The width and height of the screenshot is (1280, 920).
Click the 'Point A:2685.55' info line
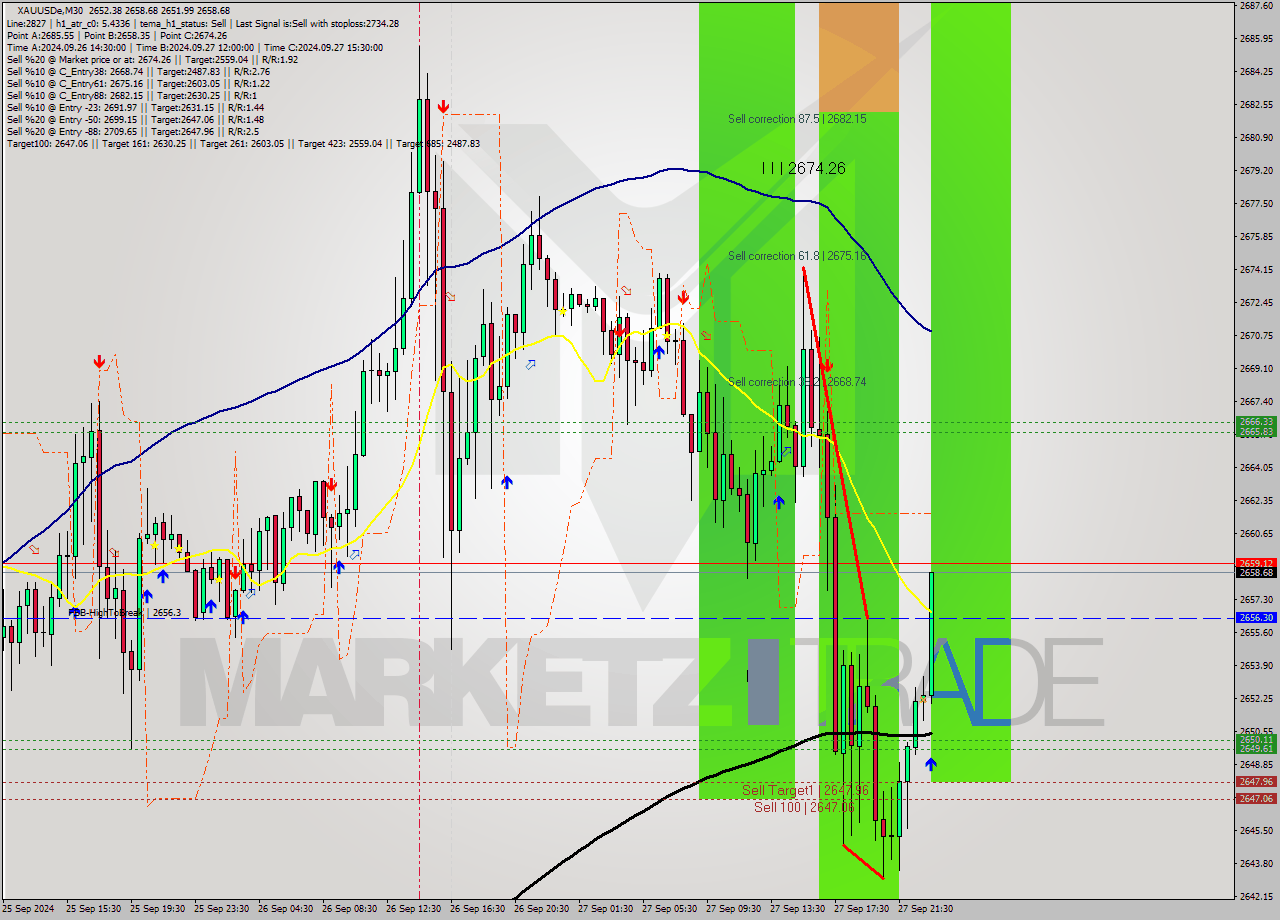tap(117, 36)
